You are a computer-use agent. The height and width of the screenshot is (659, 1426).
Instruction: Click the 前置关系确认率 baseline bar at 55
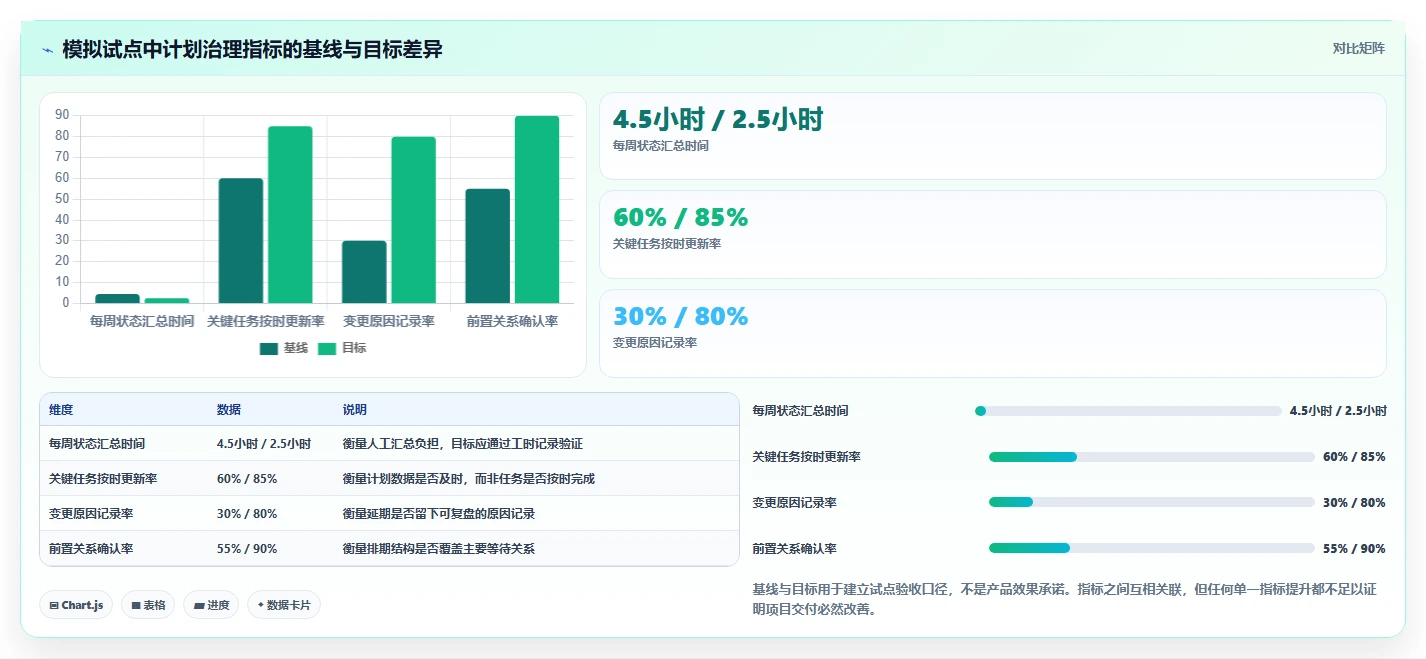pos(487,246)
